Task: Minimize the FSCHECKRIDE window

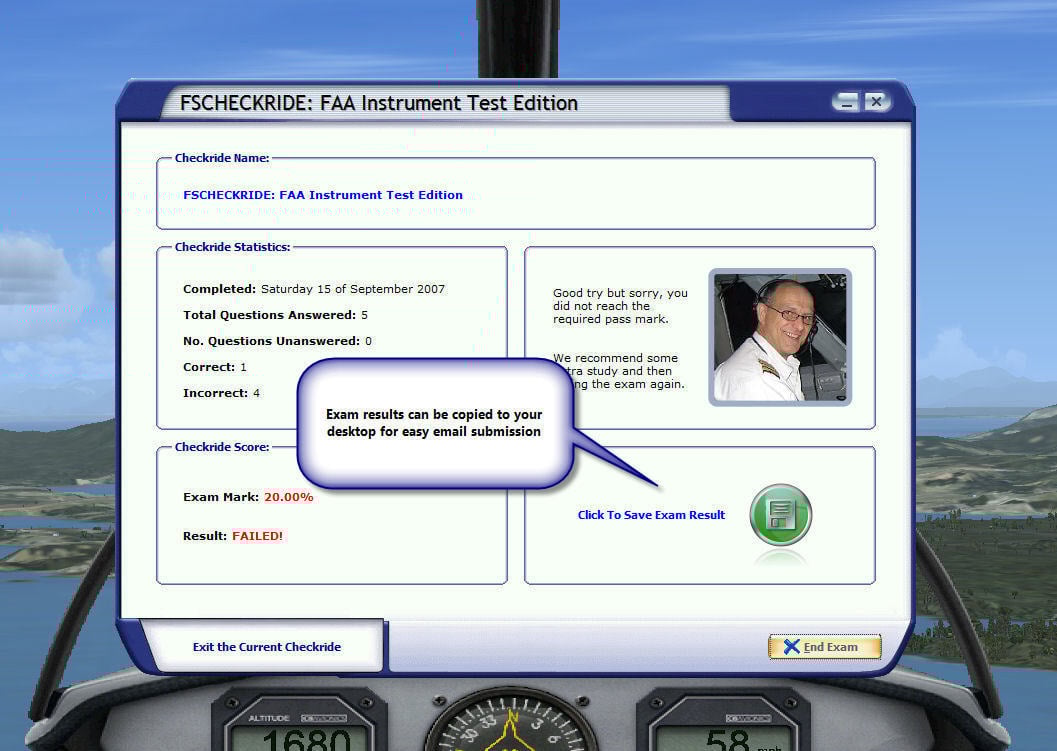Action: [846, 102]
